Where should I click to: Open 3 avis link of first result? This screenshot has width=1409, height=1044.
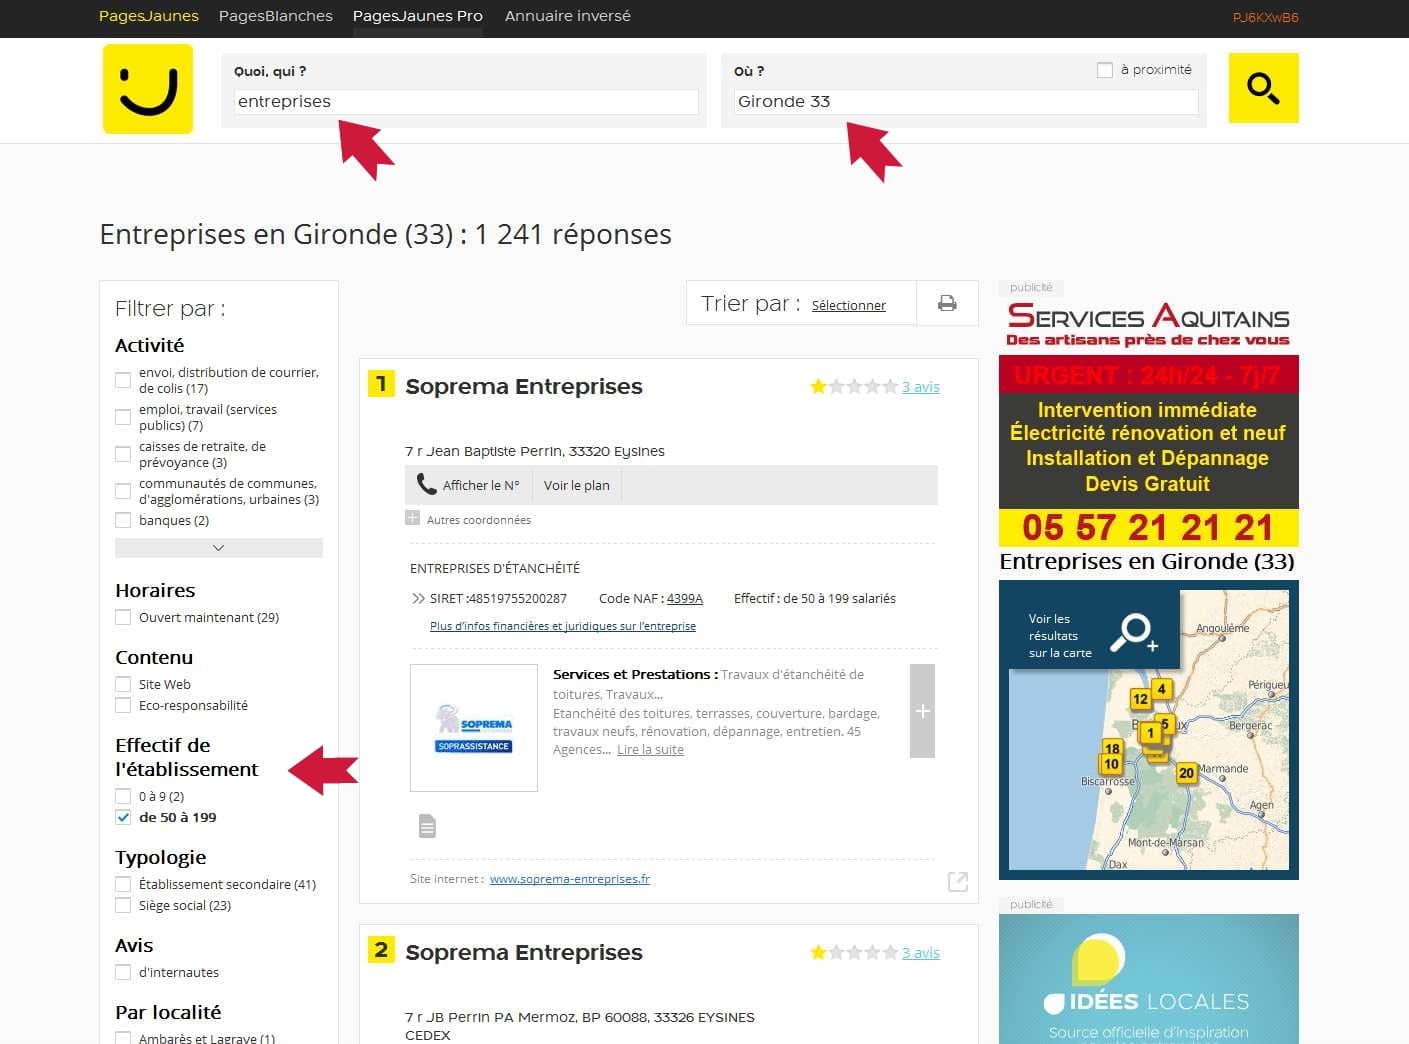tap(921, 387)
